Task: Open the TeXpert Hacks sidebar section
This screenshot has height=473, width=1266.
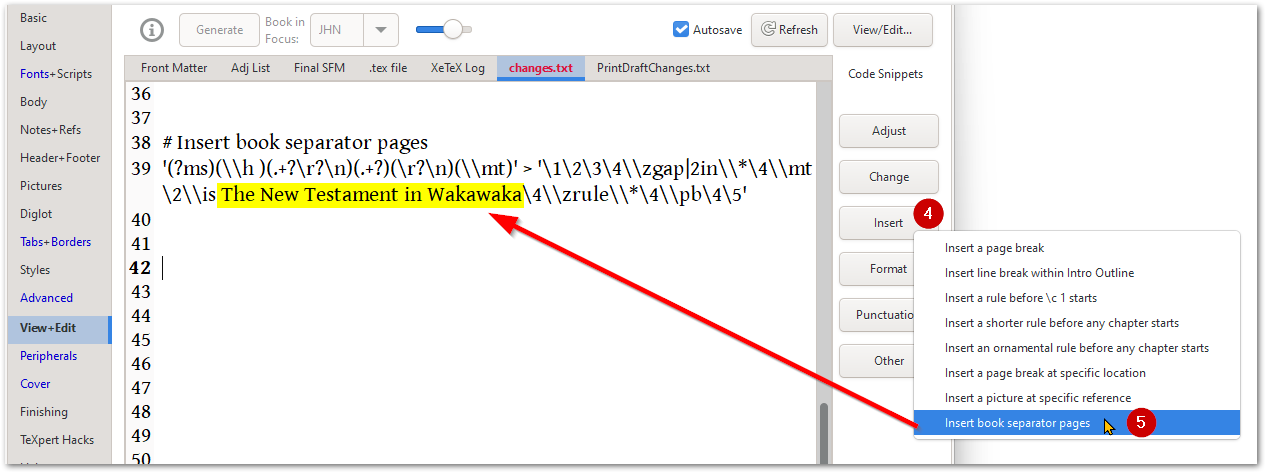Action: (56, 440)
